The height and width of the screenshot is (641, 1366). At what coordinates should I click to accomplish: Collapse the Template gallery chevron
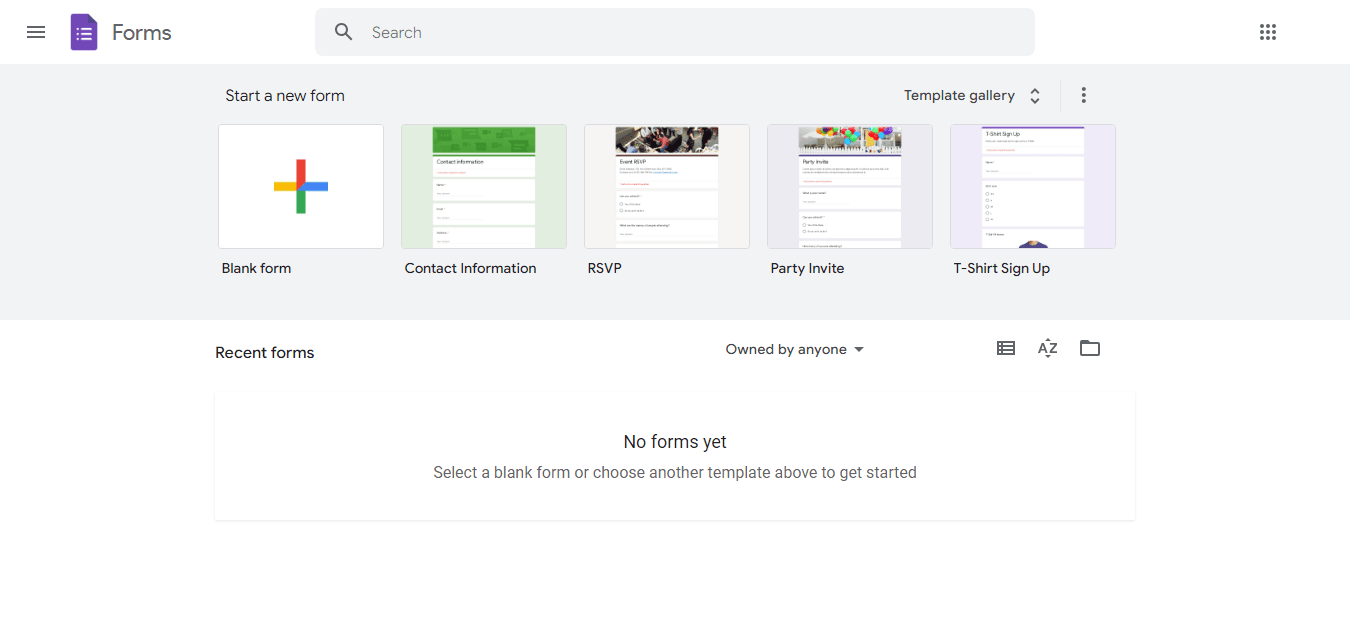tap(1034, 95)
